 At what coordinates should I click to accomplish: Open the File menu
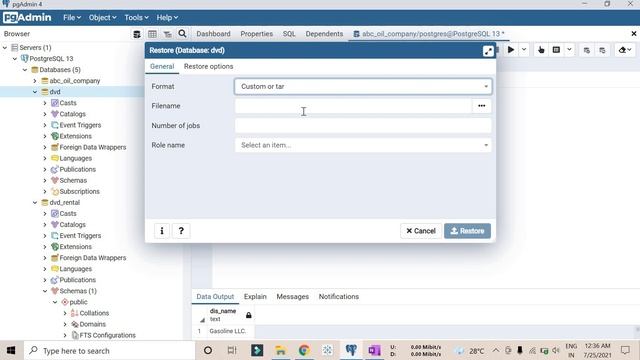pyautogui.click(x=72, y=18)
